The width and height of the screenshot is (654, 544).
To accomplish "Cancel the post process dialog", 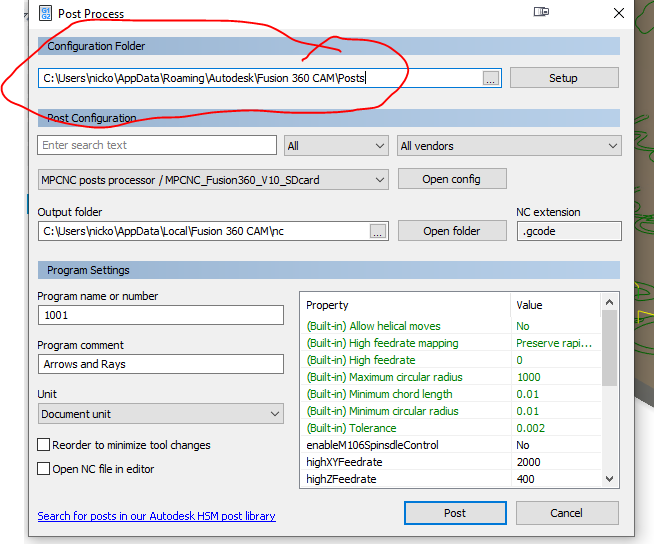I will (x=566, y=513).
